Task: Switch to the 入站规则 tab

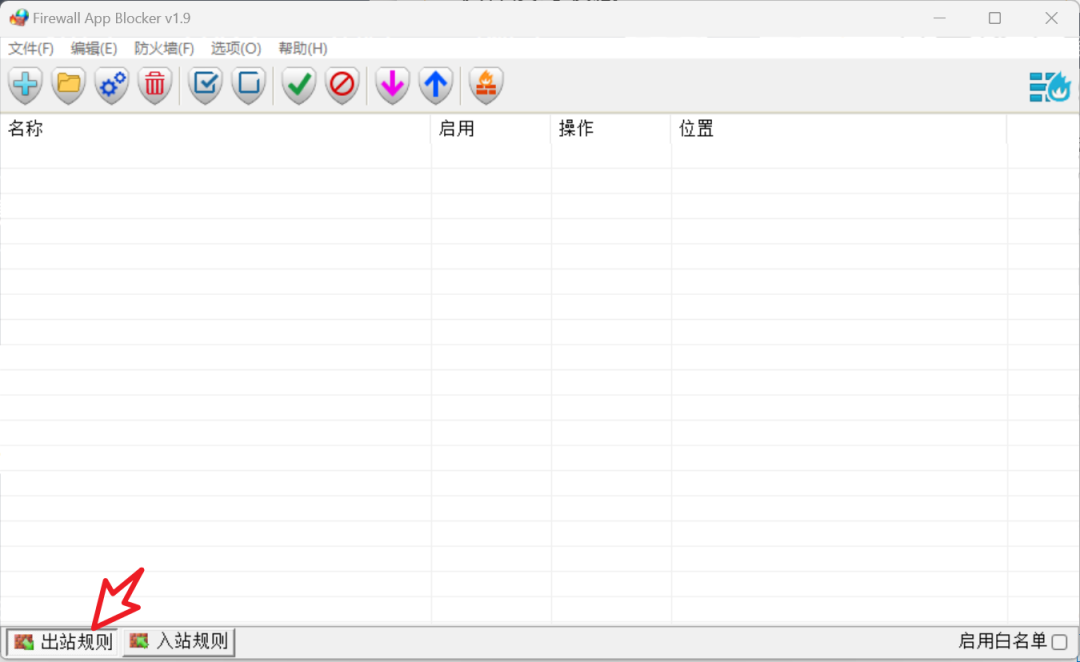Action: (x=180, y=642)
